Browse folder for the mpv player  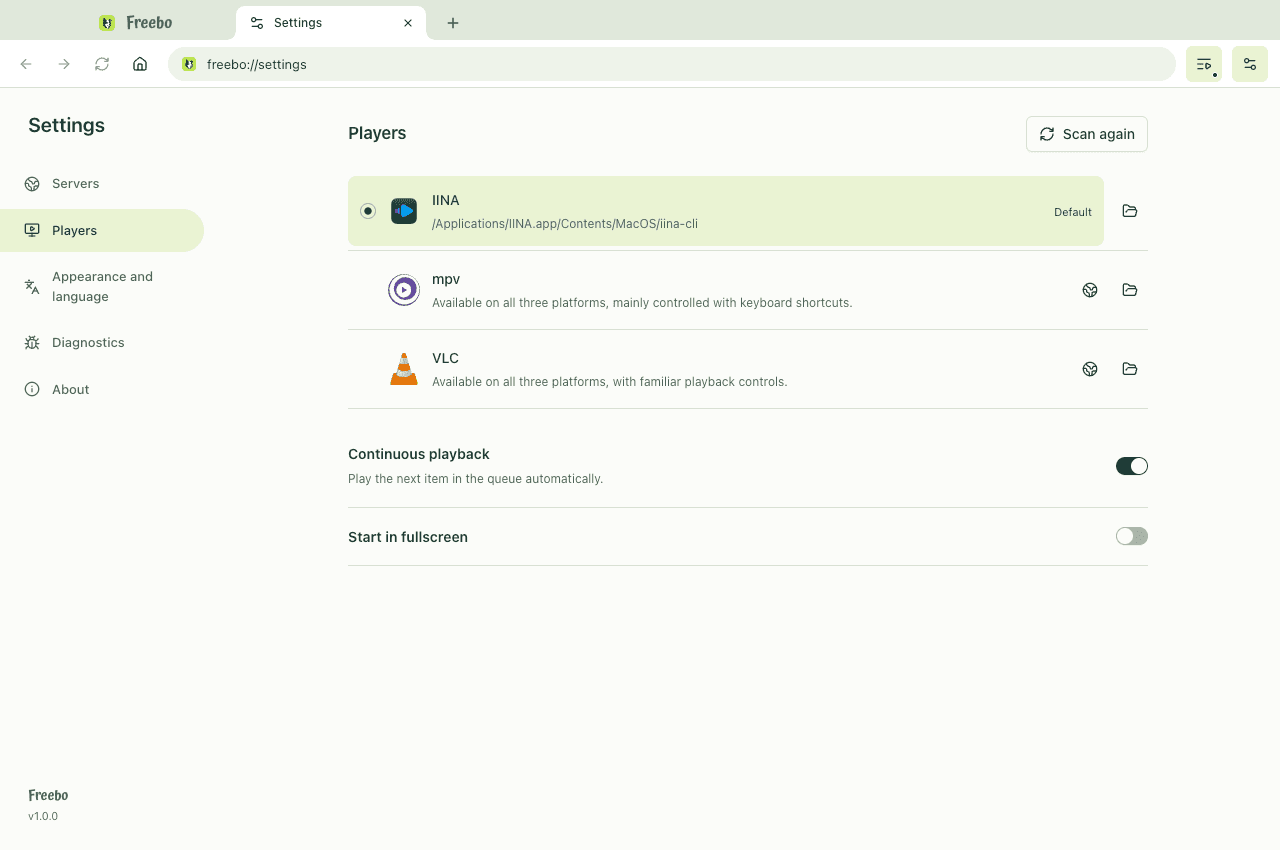tap(1130, 290)
